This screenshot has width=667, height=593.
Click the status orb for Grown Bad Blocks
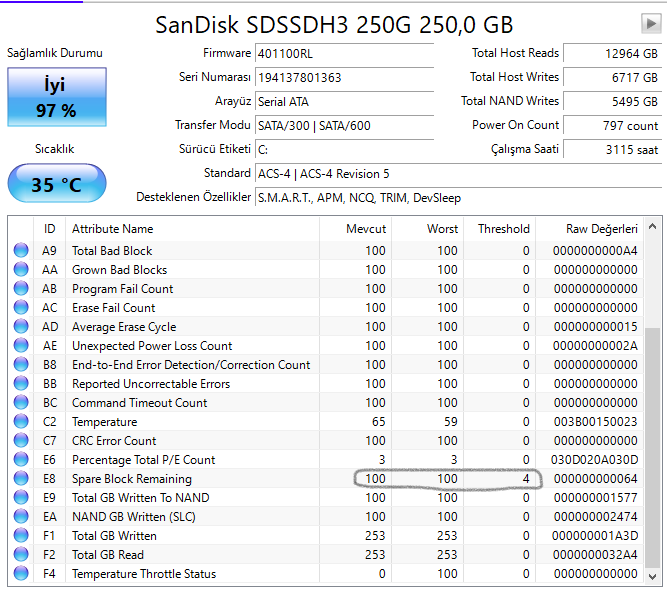[x=21, y=270]
